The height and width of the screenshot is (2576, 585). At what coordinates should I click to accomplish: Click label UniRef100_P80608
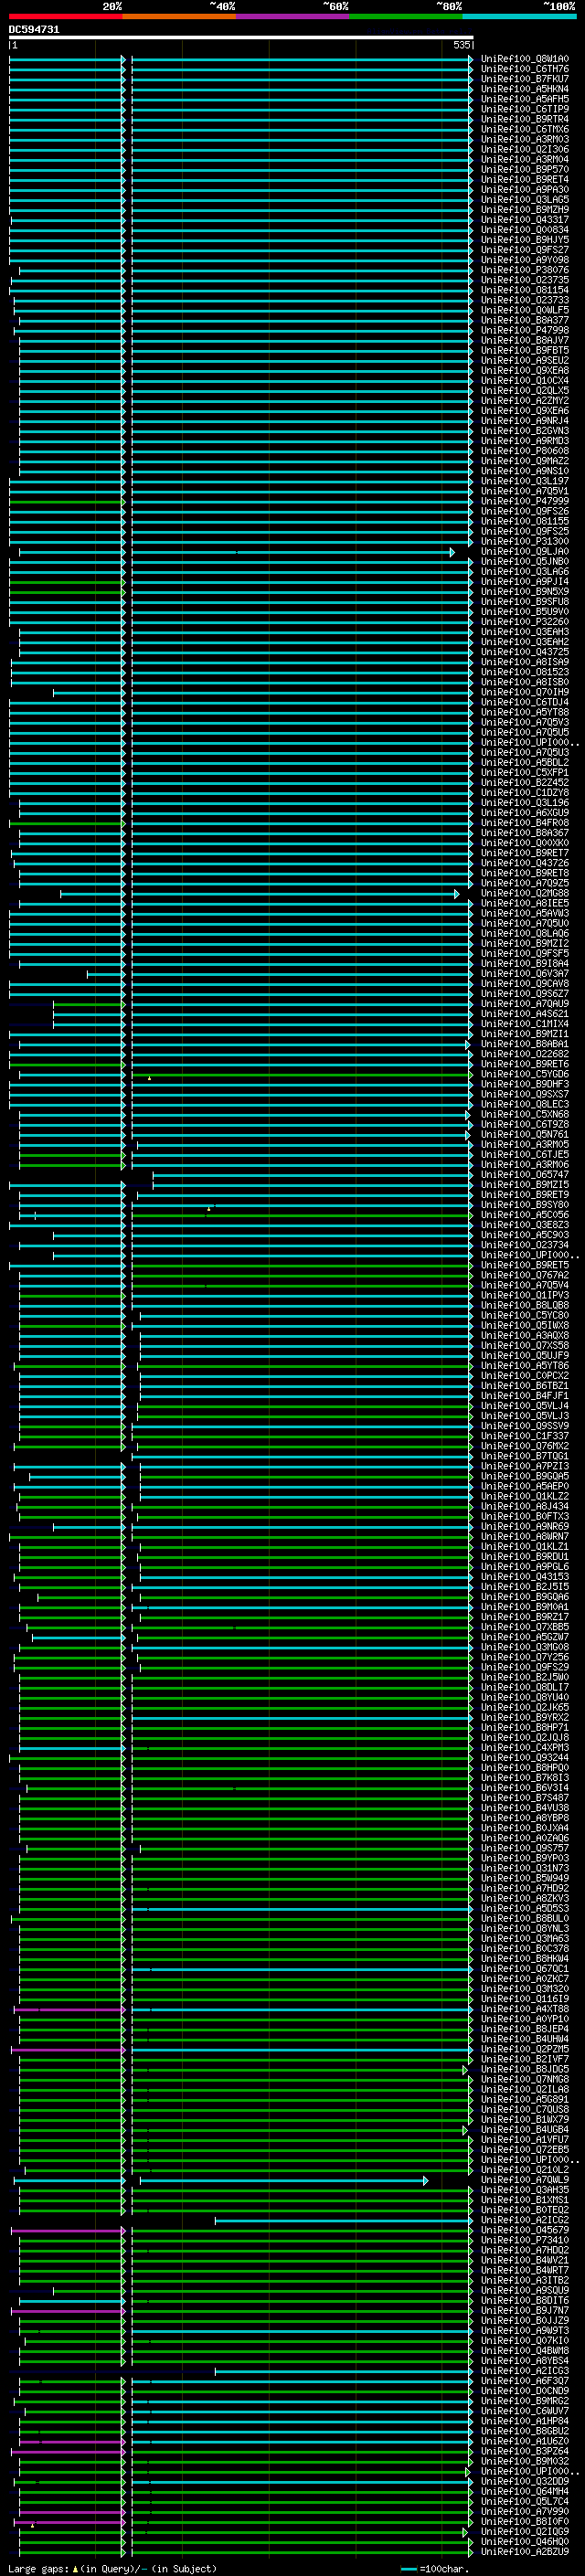[525, 451]
